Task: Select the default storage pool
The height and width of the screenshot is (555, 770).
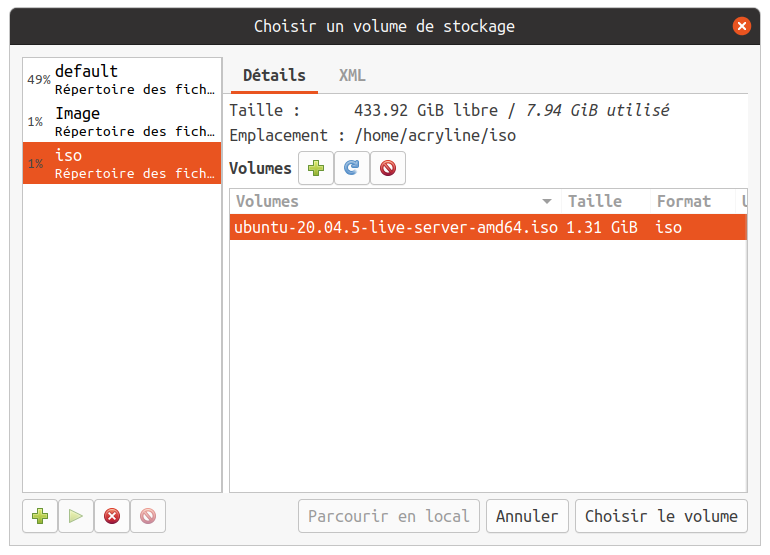Action: click(122, 80)
